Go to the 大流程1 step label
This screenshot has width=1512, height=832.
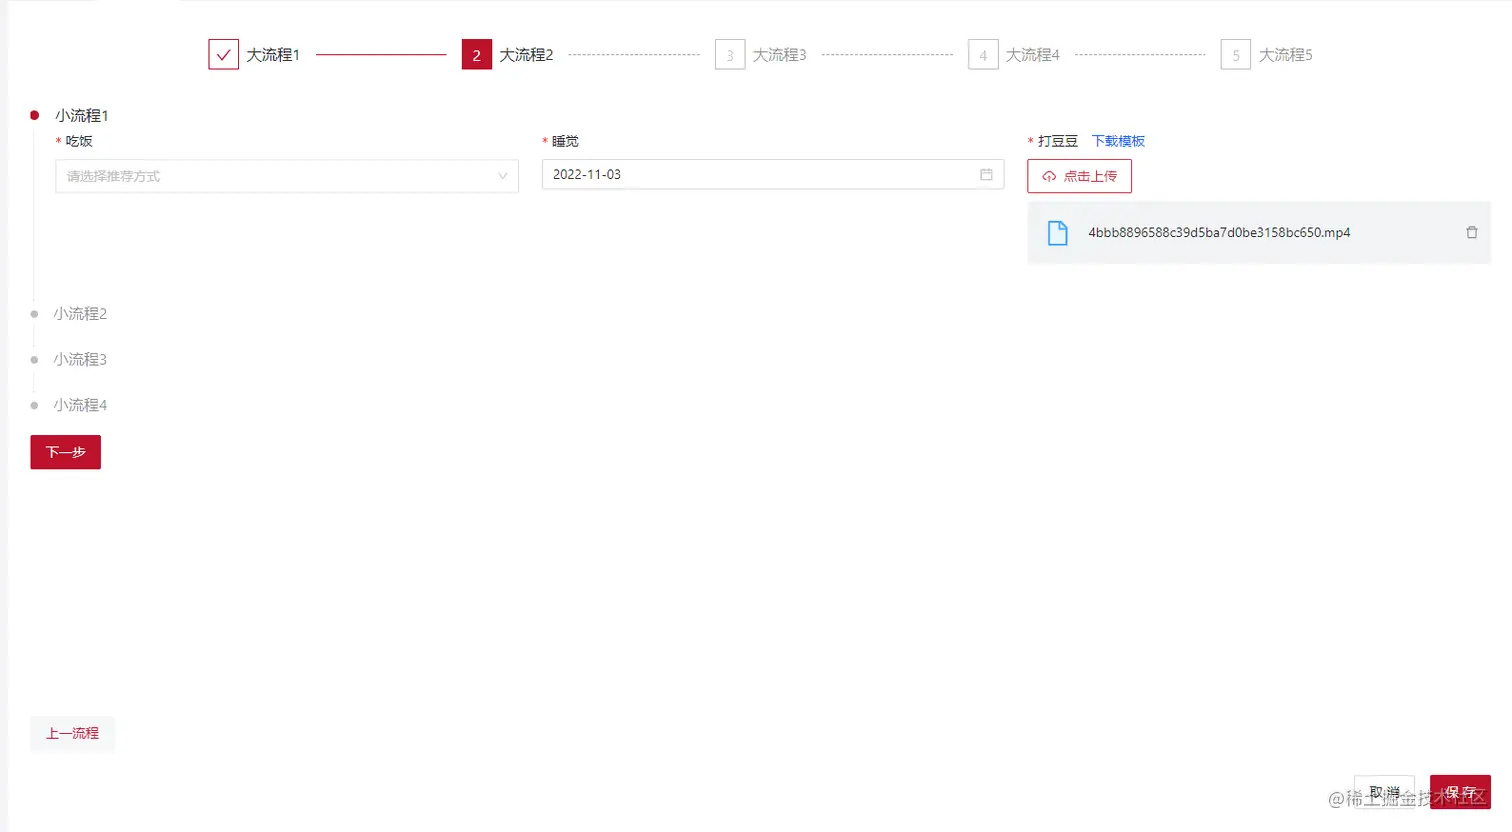pos(273,55)
